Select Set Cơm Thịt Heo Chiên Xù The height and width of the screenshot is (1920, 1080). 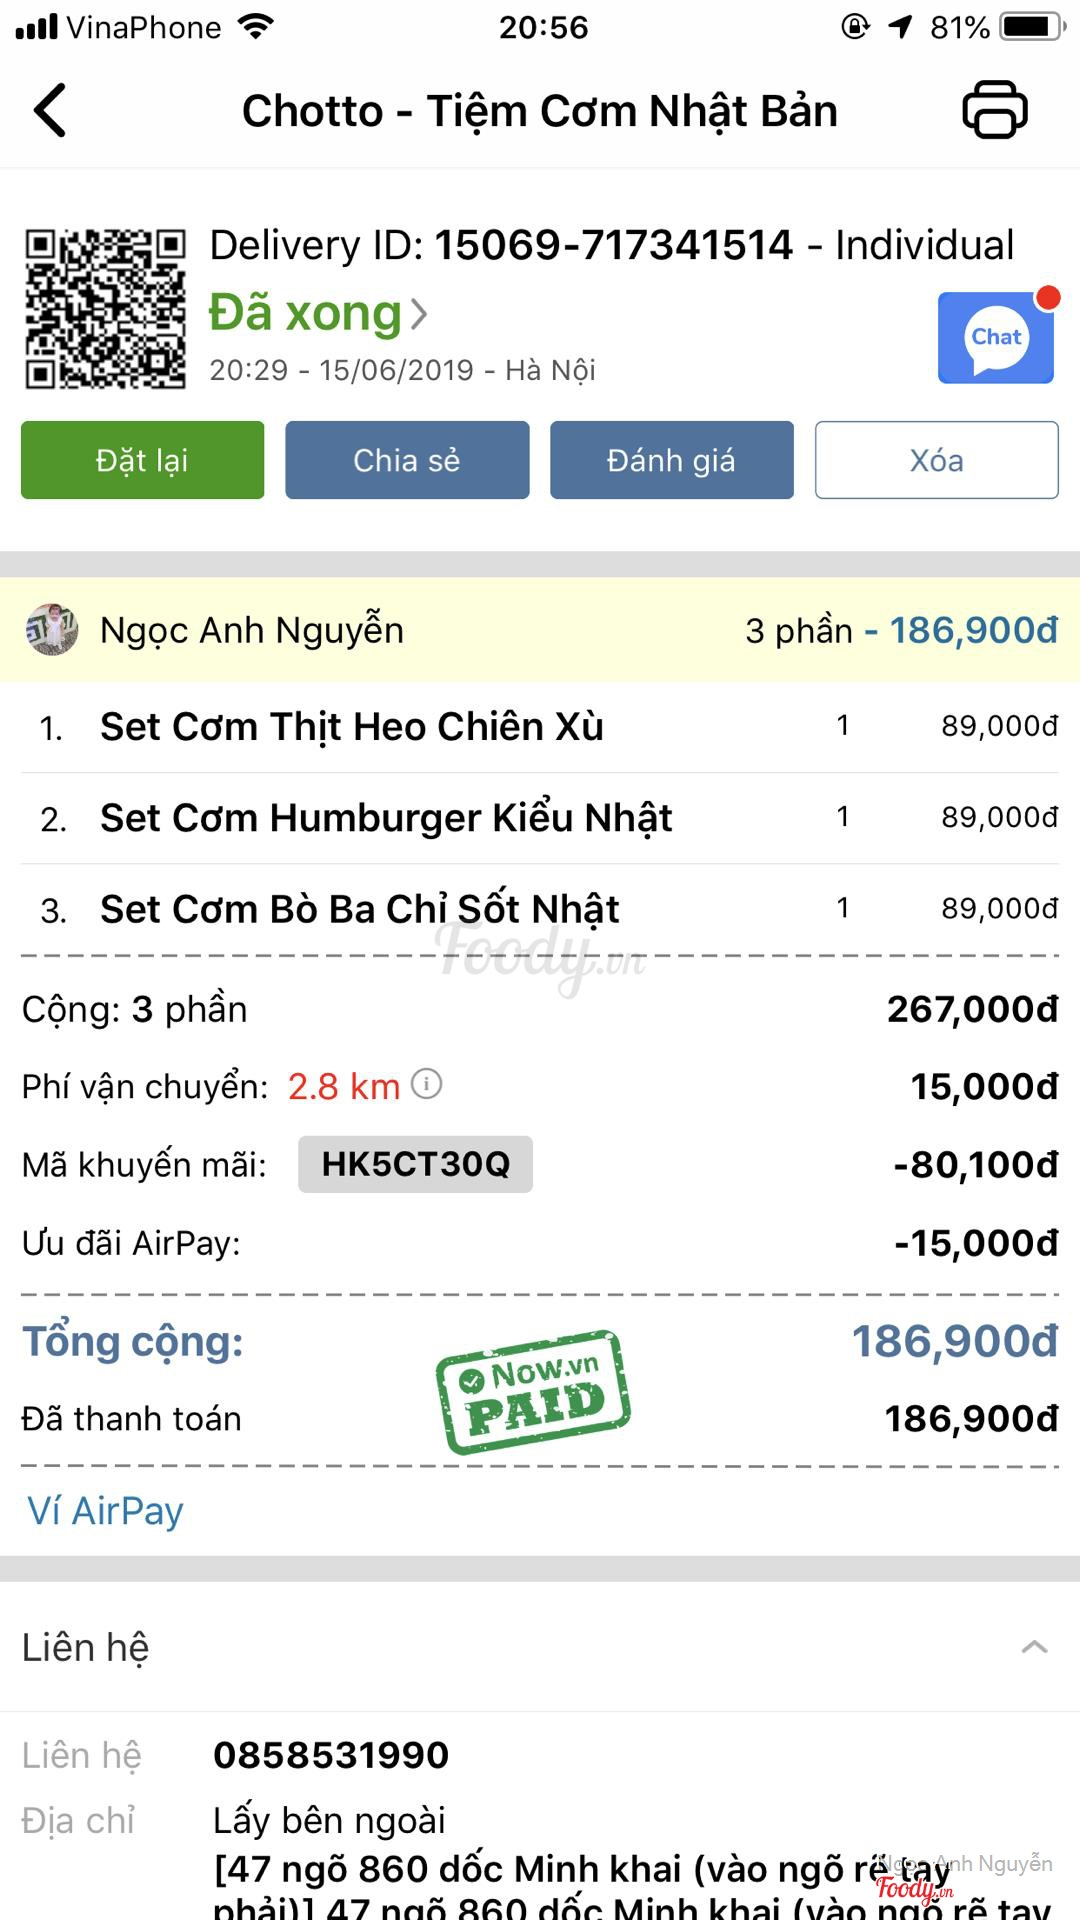(x=352, y=727)
